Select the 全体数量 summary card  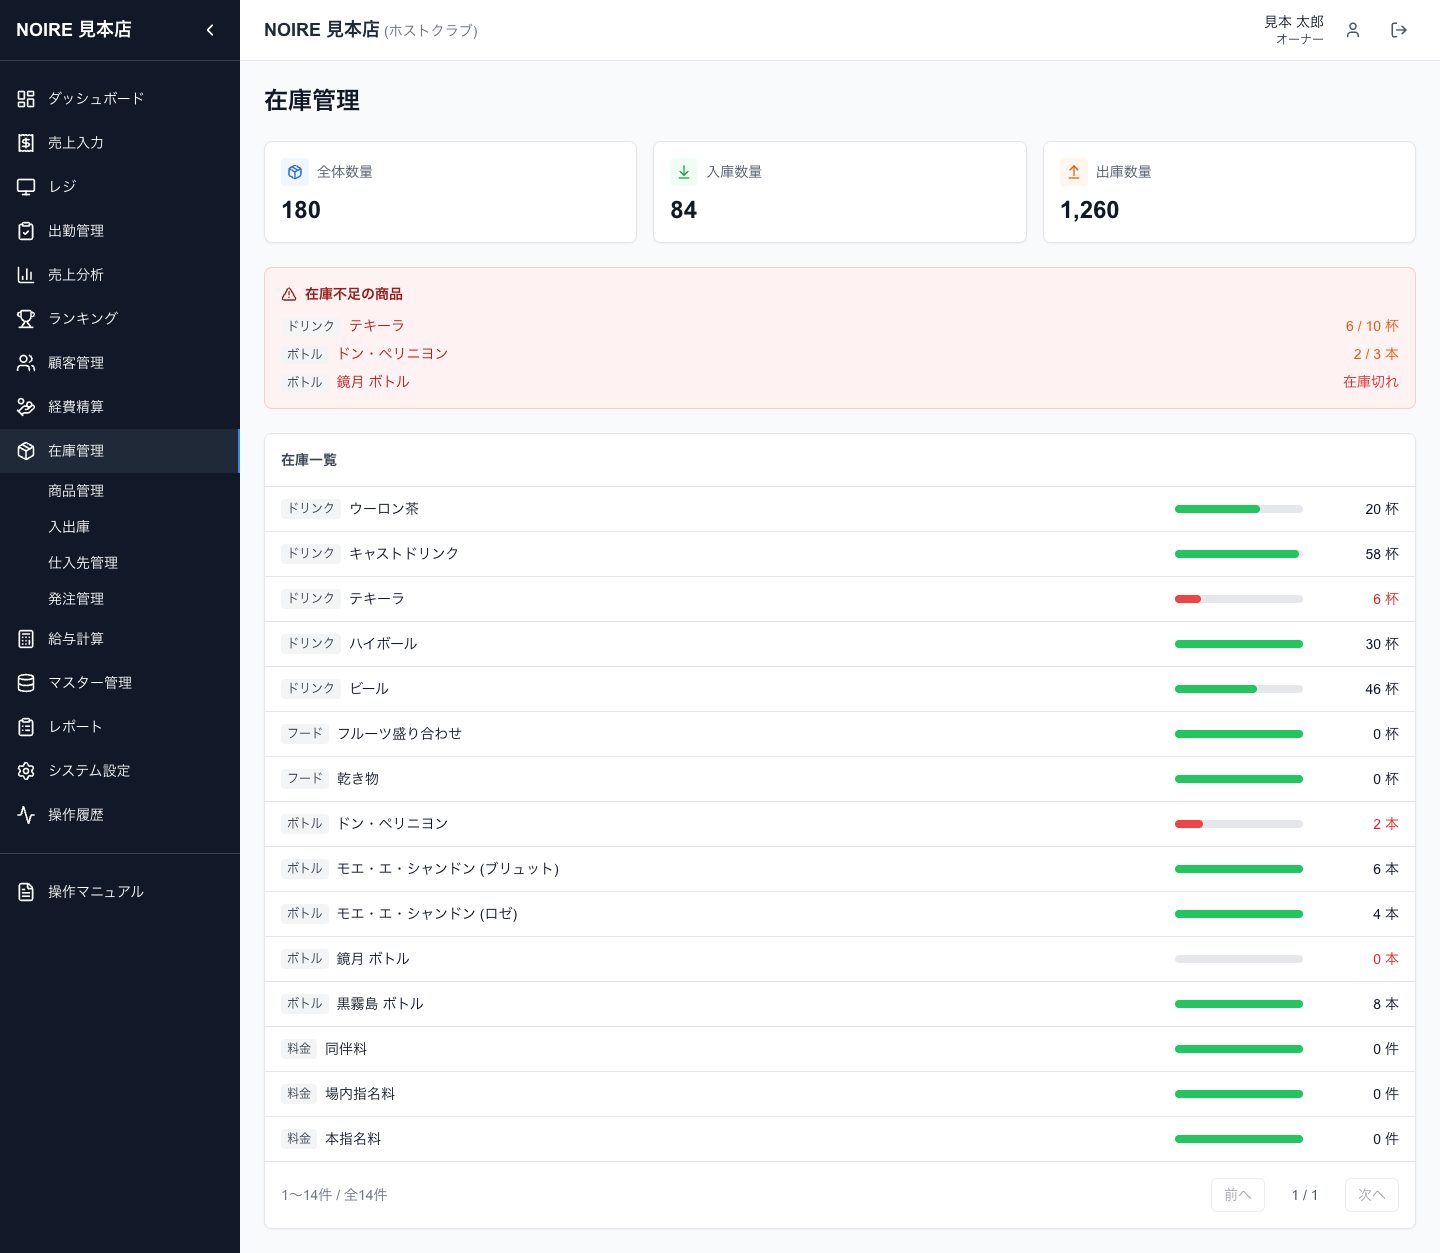click(x=450, y=192)
